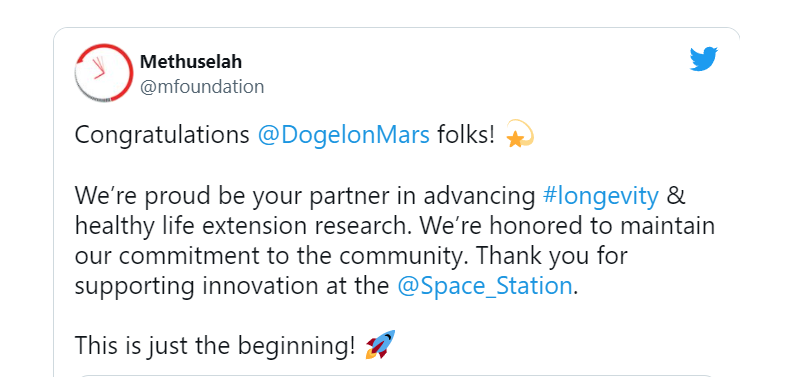Click the Twitter bird logo
The height and width of the screenshot is (390, 788).
pyautogui.click(x=704, y=59)
